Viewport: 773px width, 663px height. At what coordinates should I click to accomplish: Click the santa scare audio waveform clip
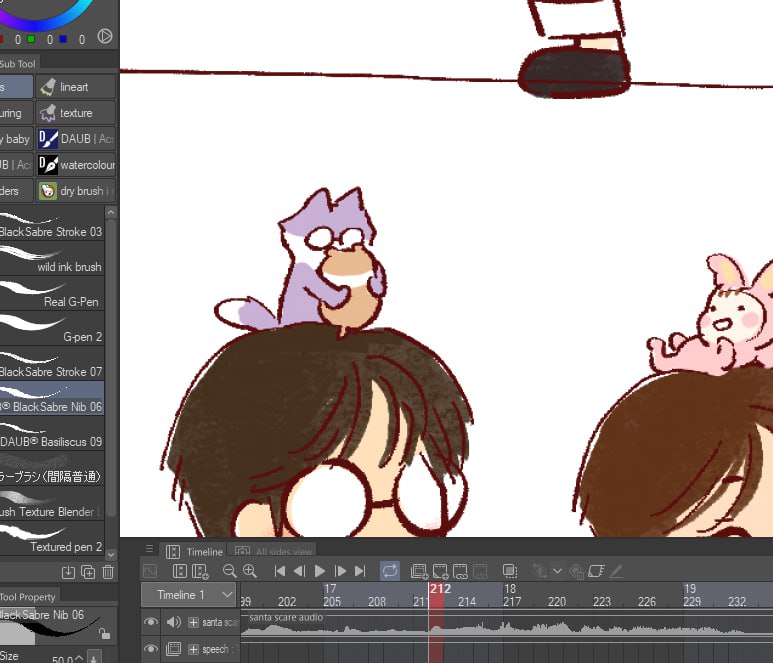click(507, 623)
